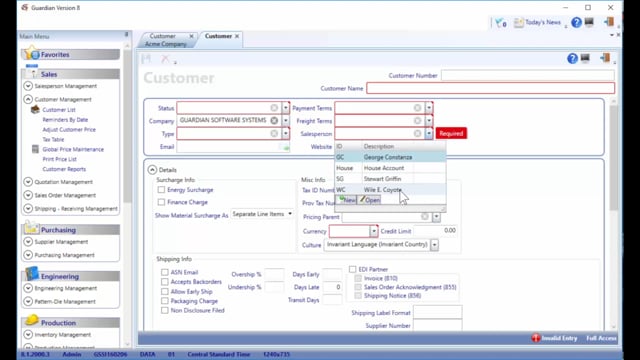Click monitor icon inside Customer form toolbar
The image size is (640, 360).
pos(585,58)
